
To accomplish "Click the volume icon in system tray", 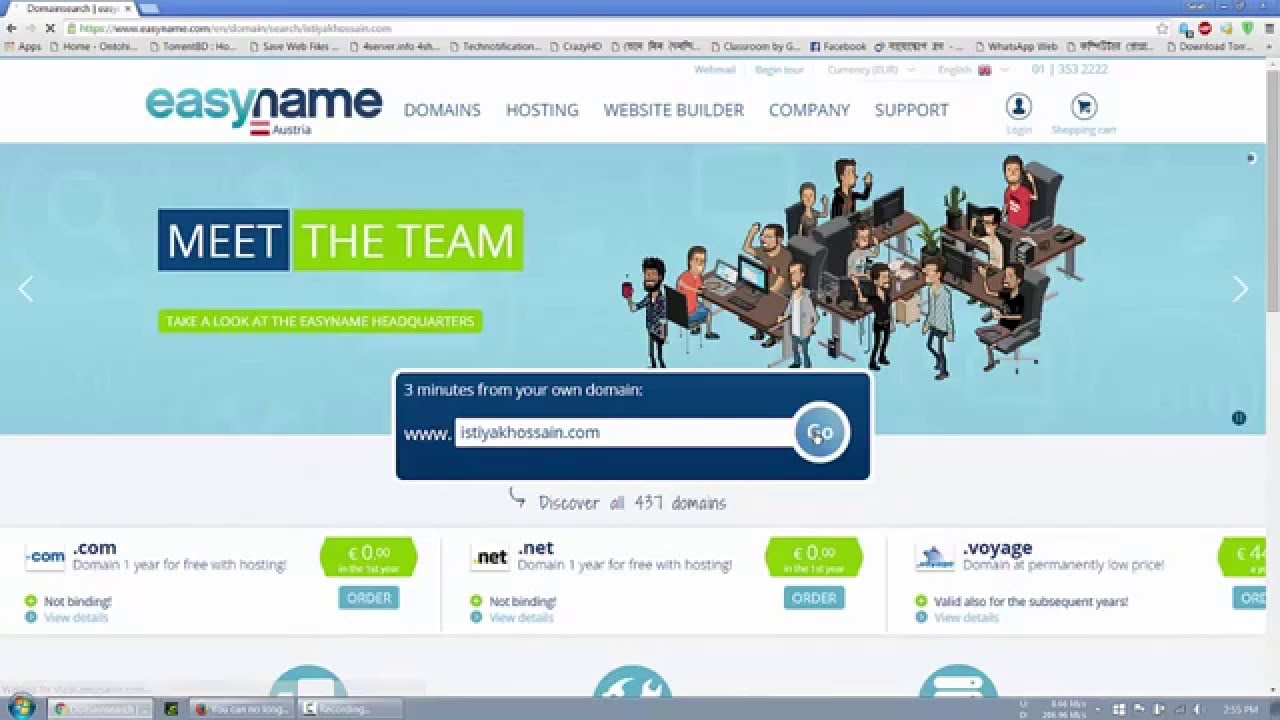I will point(1198,709).
